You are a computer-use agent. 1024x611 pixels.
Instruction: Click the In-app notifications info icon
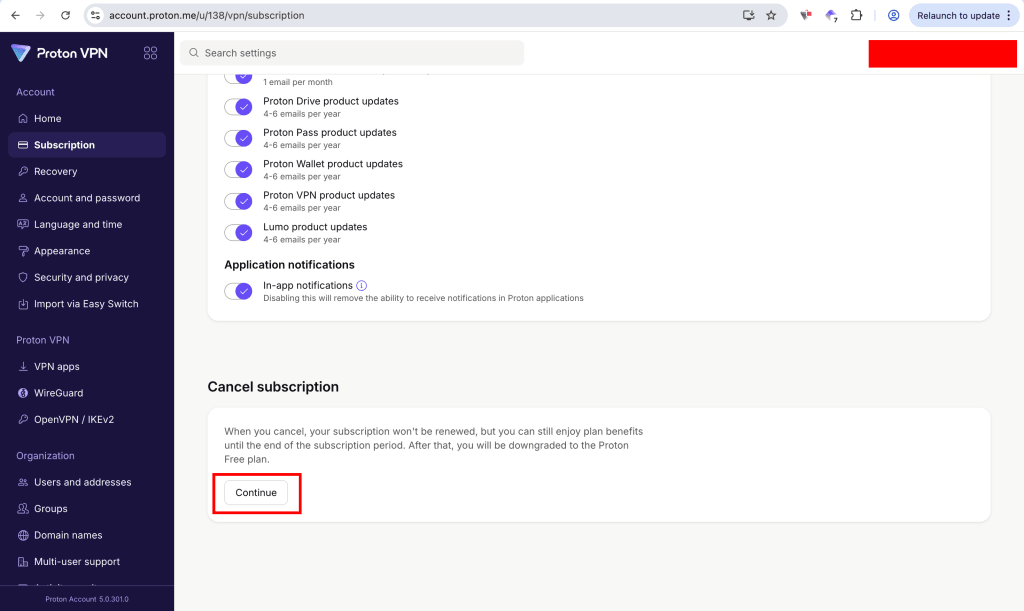pyautogui.click(x=361, y=285)
